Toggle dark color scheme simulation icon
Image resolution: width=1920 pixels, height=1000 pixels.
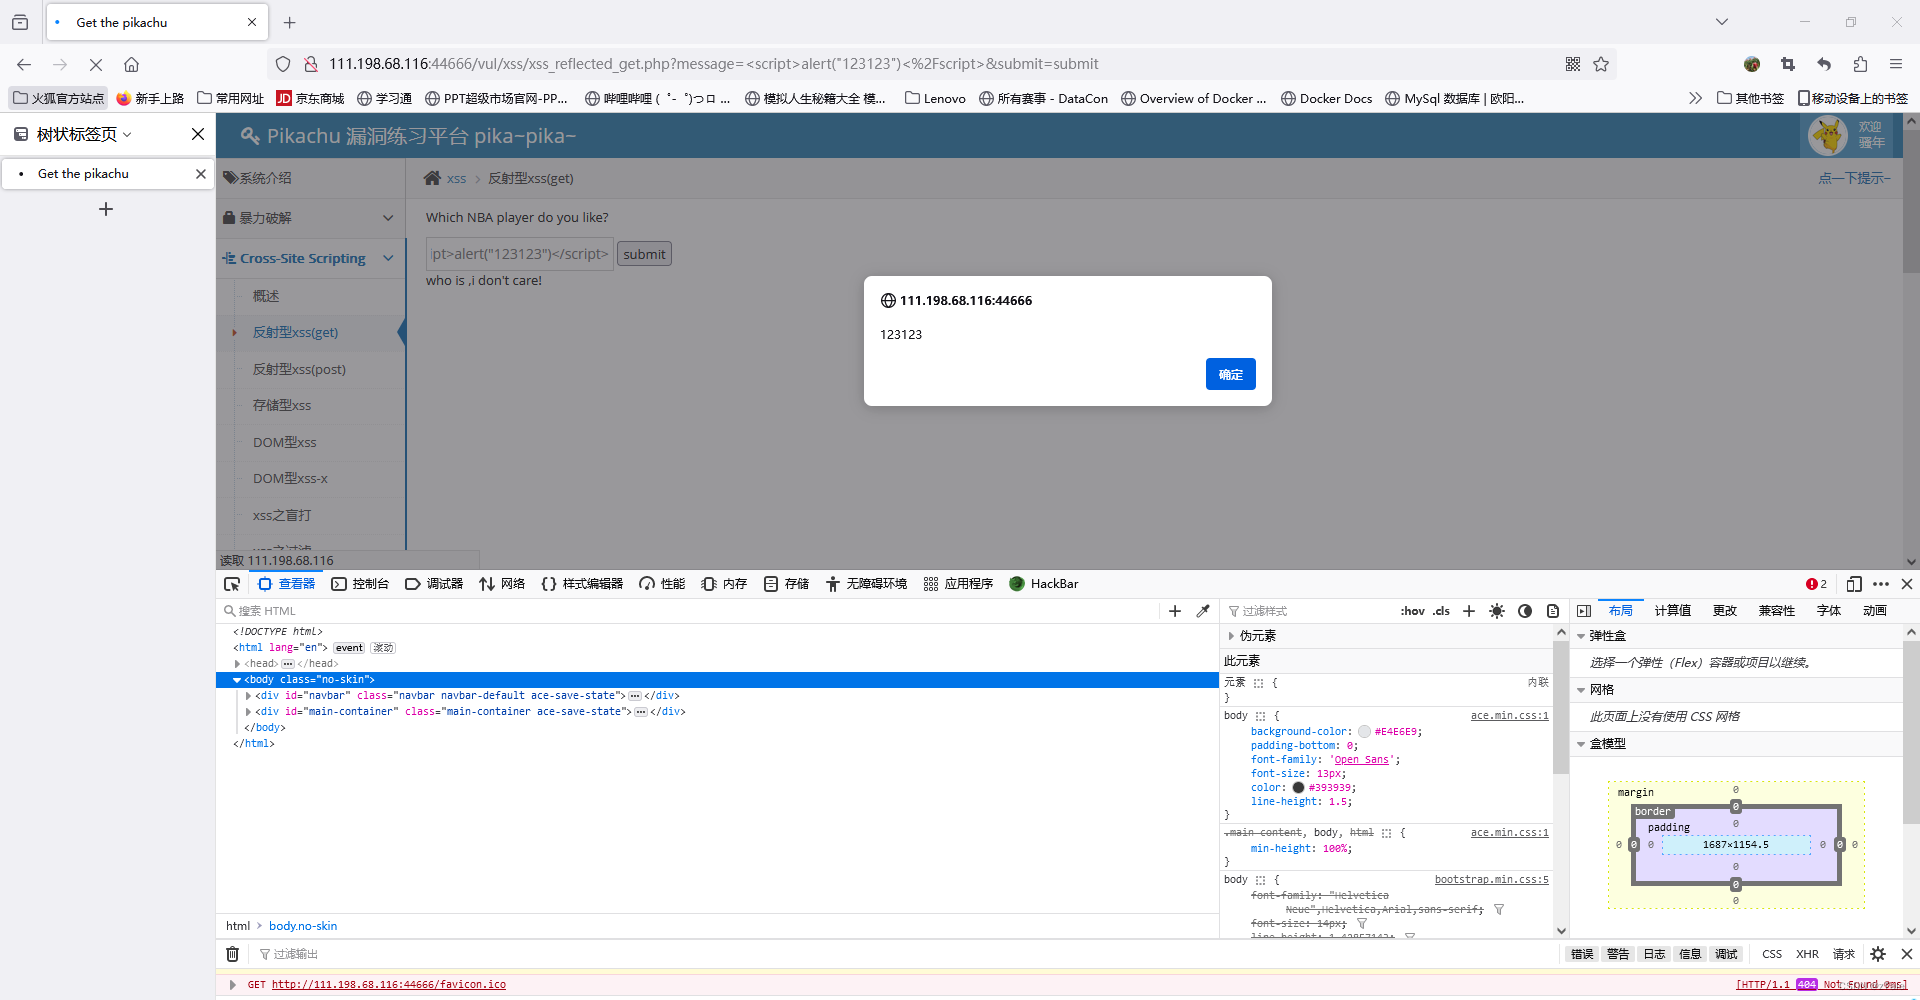pos(1525,611)
